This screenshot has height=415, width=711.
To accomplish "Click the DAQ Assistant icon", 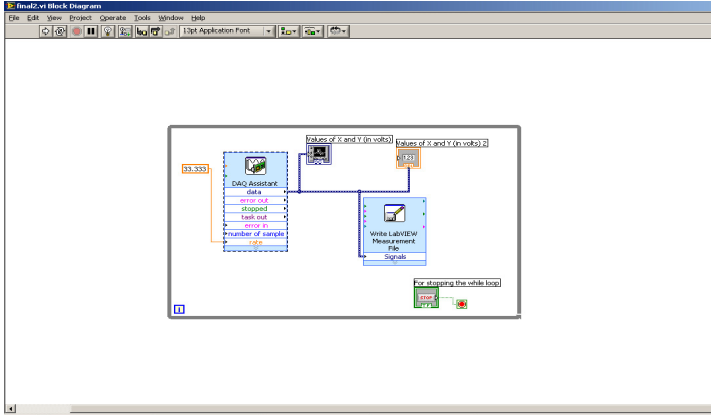I will (255, 166).
